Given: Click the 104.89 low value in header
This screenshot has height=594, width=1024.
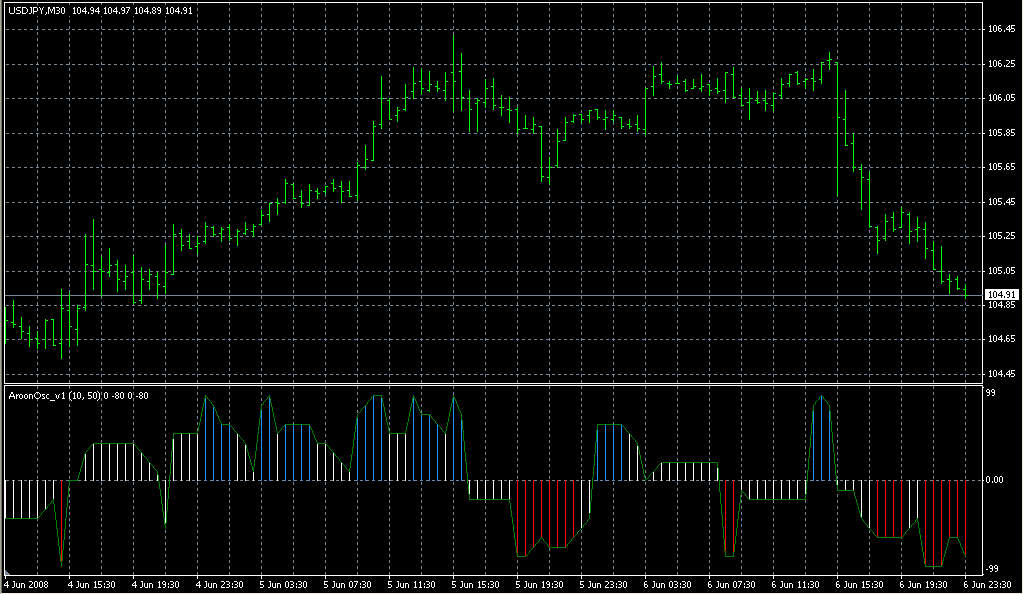Looking at the screenshot, I should pos(147,10).
